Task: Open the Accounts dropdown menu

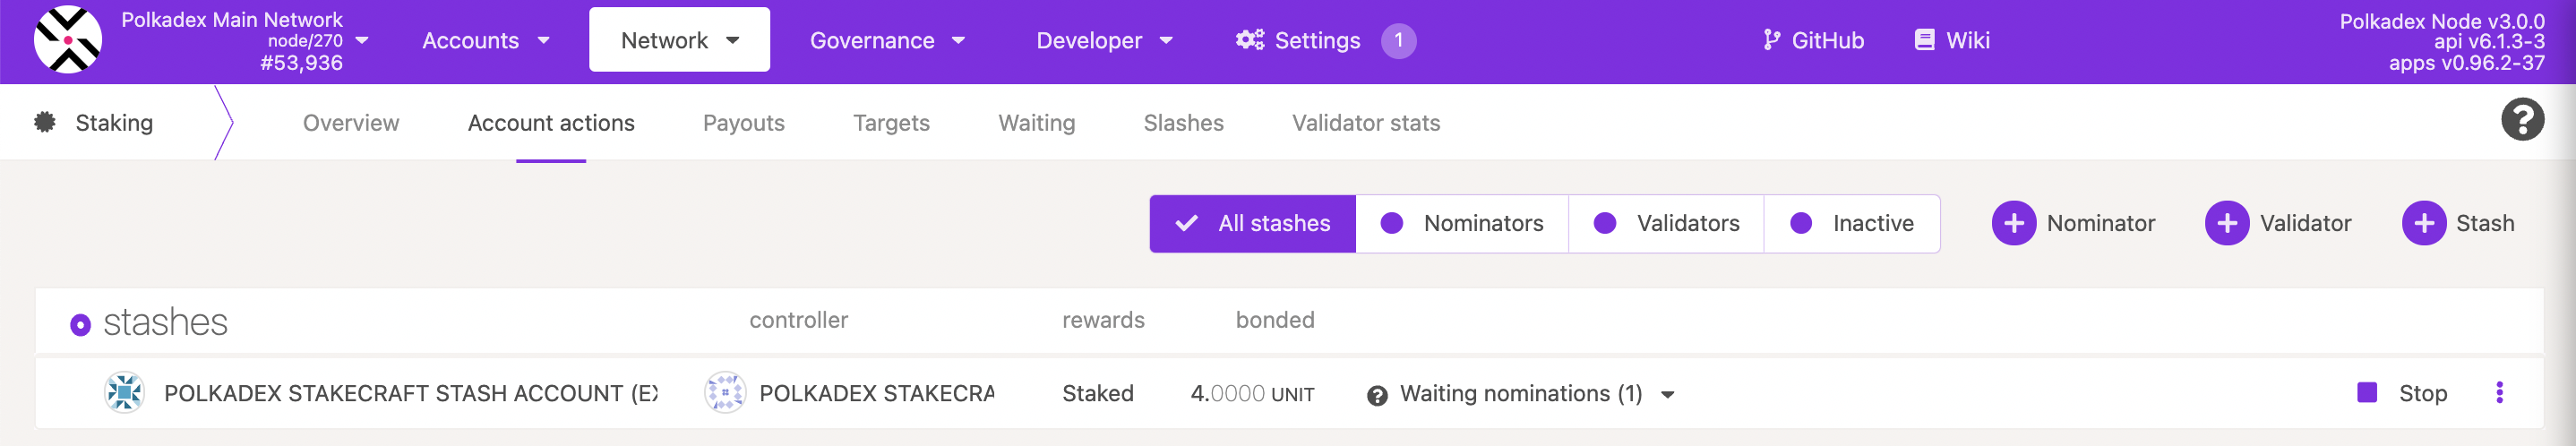Action: point(486,41)
